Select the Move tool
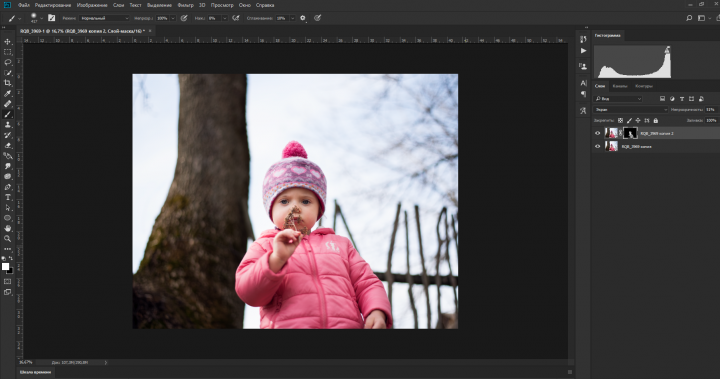This screenshot has width=720, height=379. [x=8, y=42]
